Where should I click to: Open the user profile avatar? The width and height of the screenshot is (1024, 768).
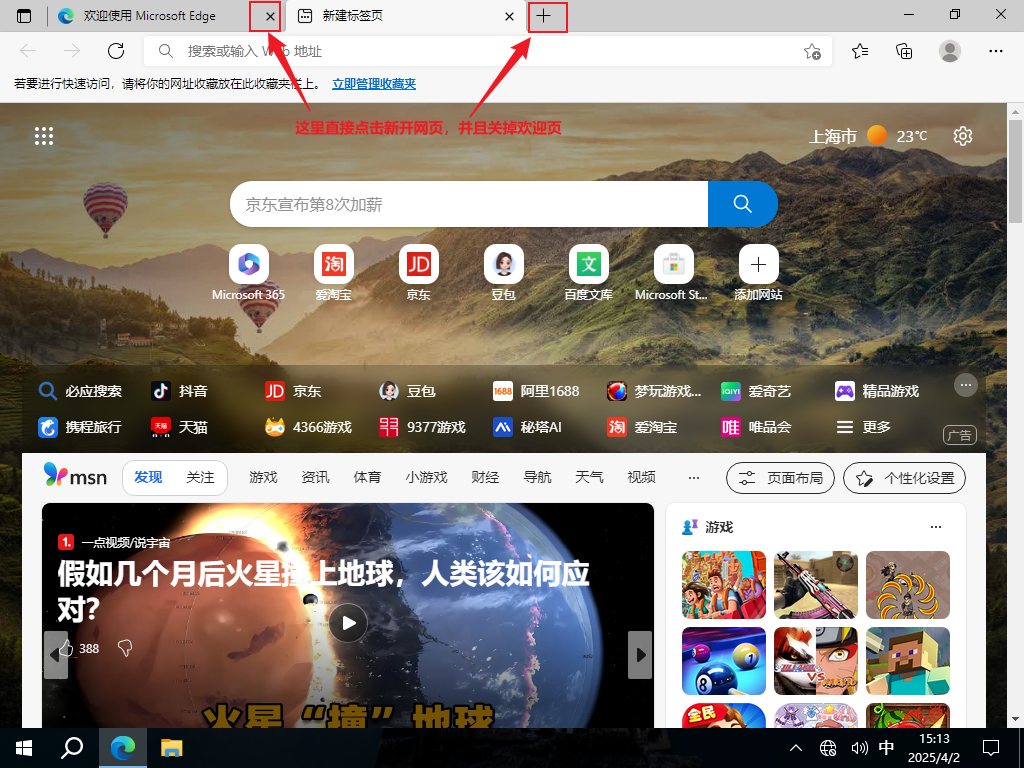click(x=950, y=51)
